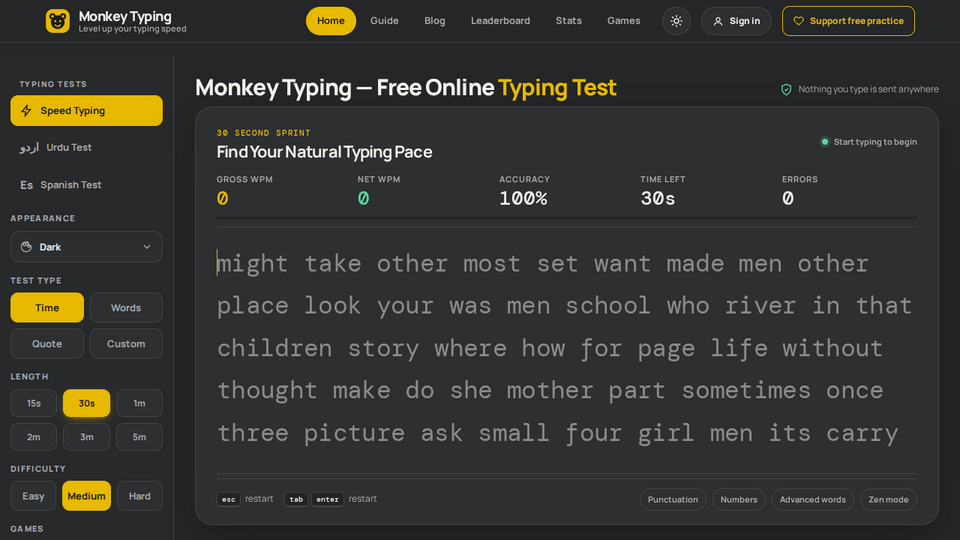Choose 5m test length

pos(140,437)
